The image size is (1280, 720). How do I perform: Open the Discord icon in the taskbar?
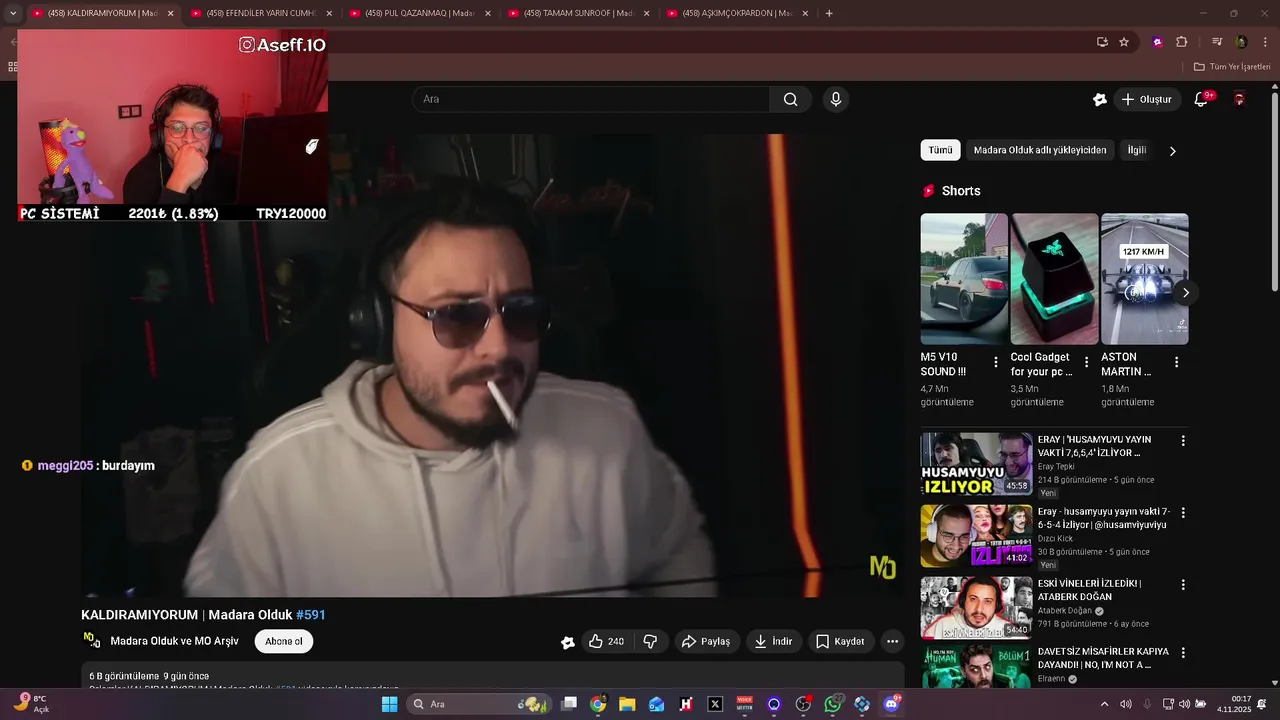point(892,704)
